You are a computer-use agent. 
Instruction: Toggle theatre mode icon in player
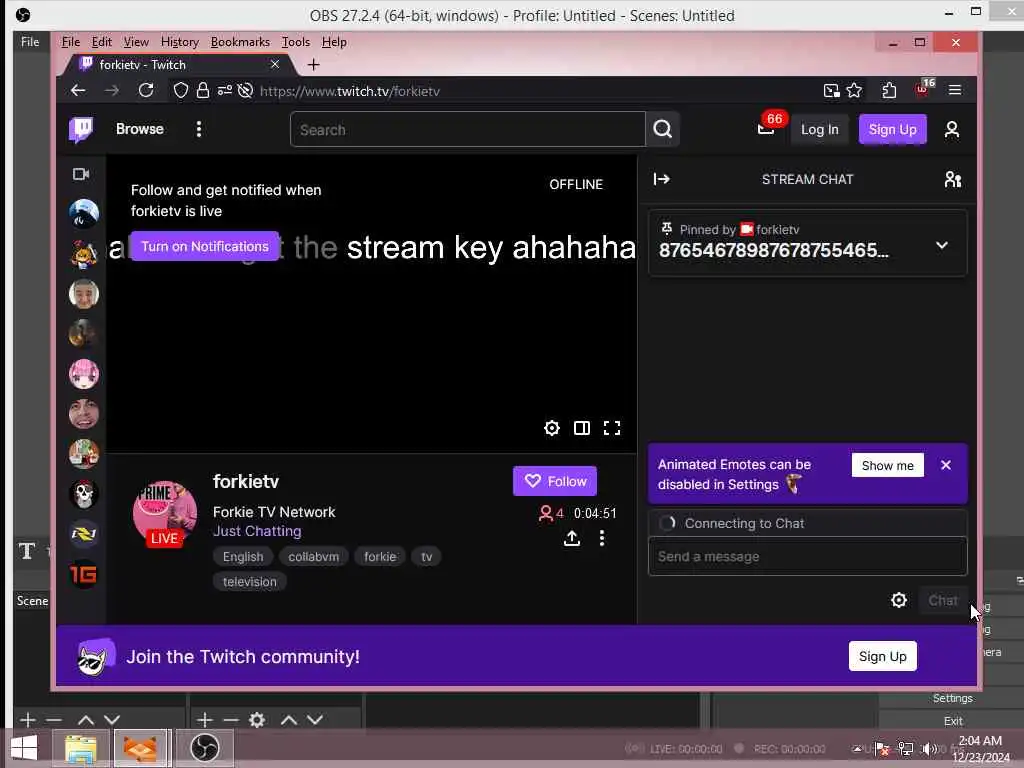(x=582, y=428)
